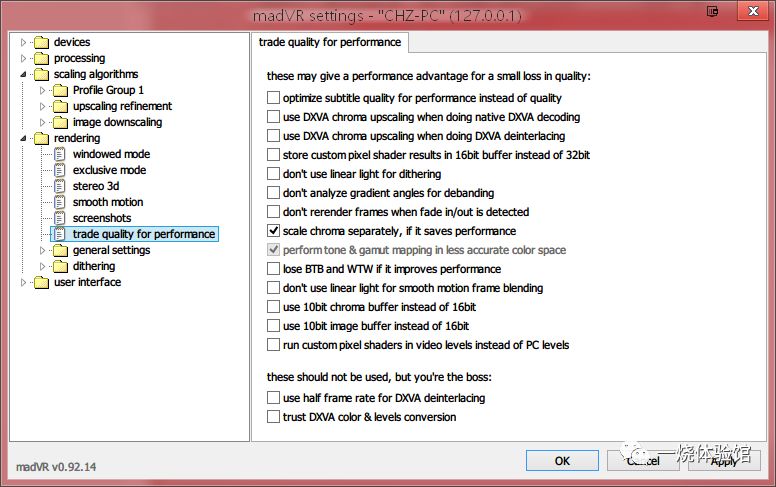Uncheck scale chroma separately option

tap(273, 231)
